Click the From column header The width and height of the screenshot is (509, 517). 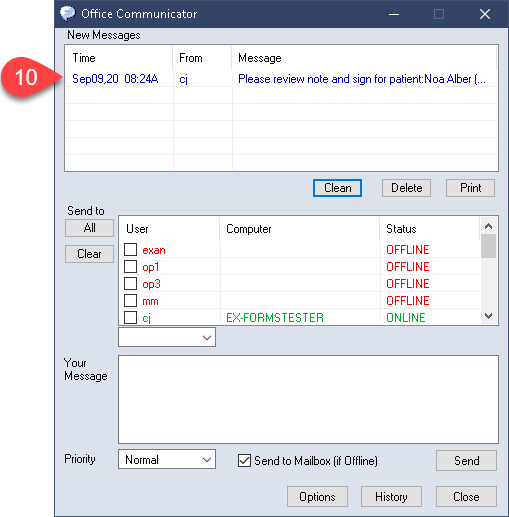pos(202,58)
